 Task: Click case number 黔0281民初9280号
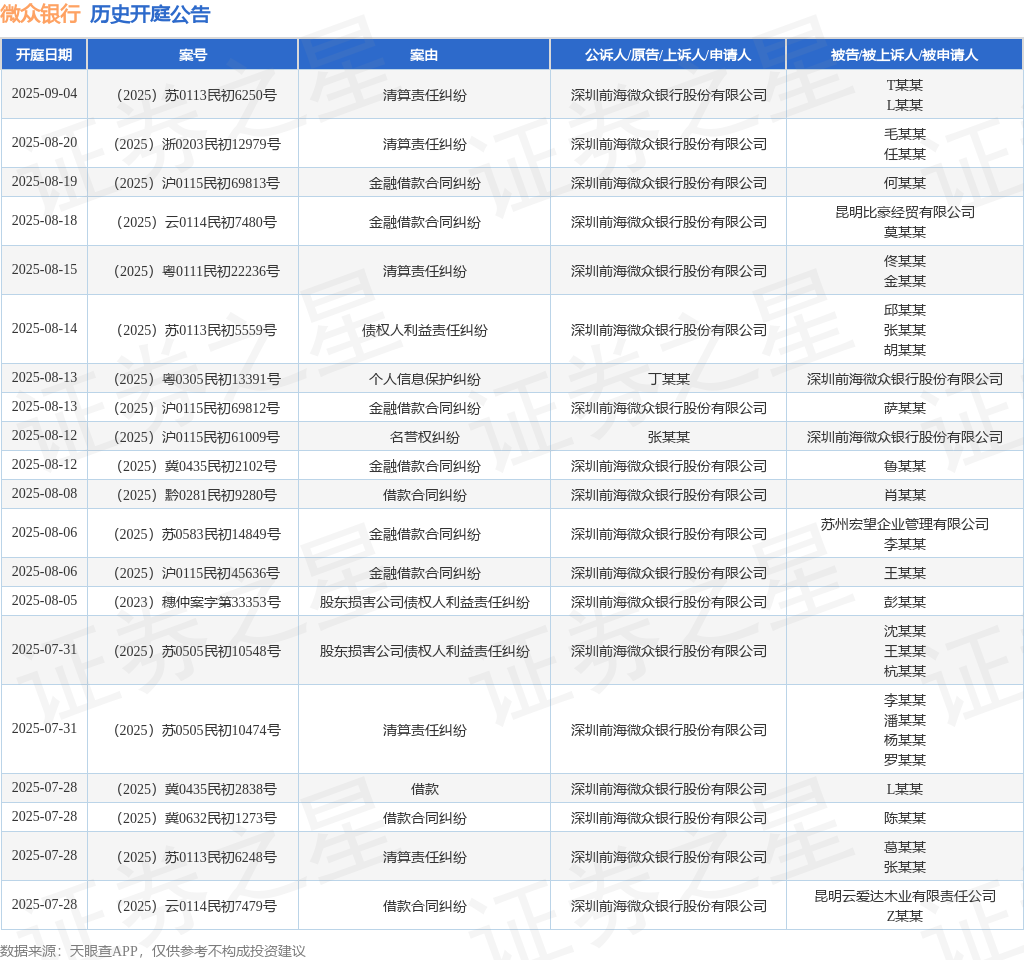[196, 495]
